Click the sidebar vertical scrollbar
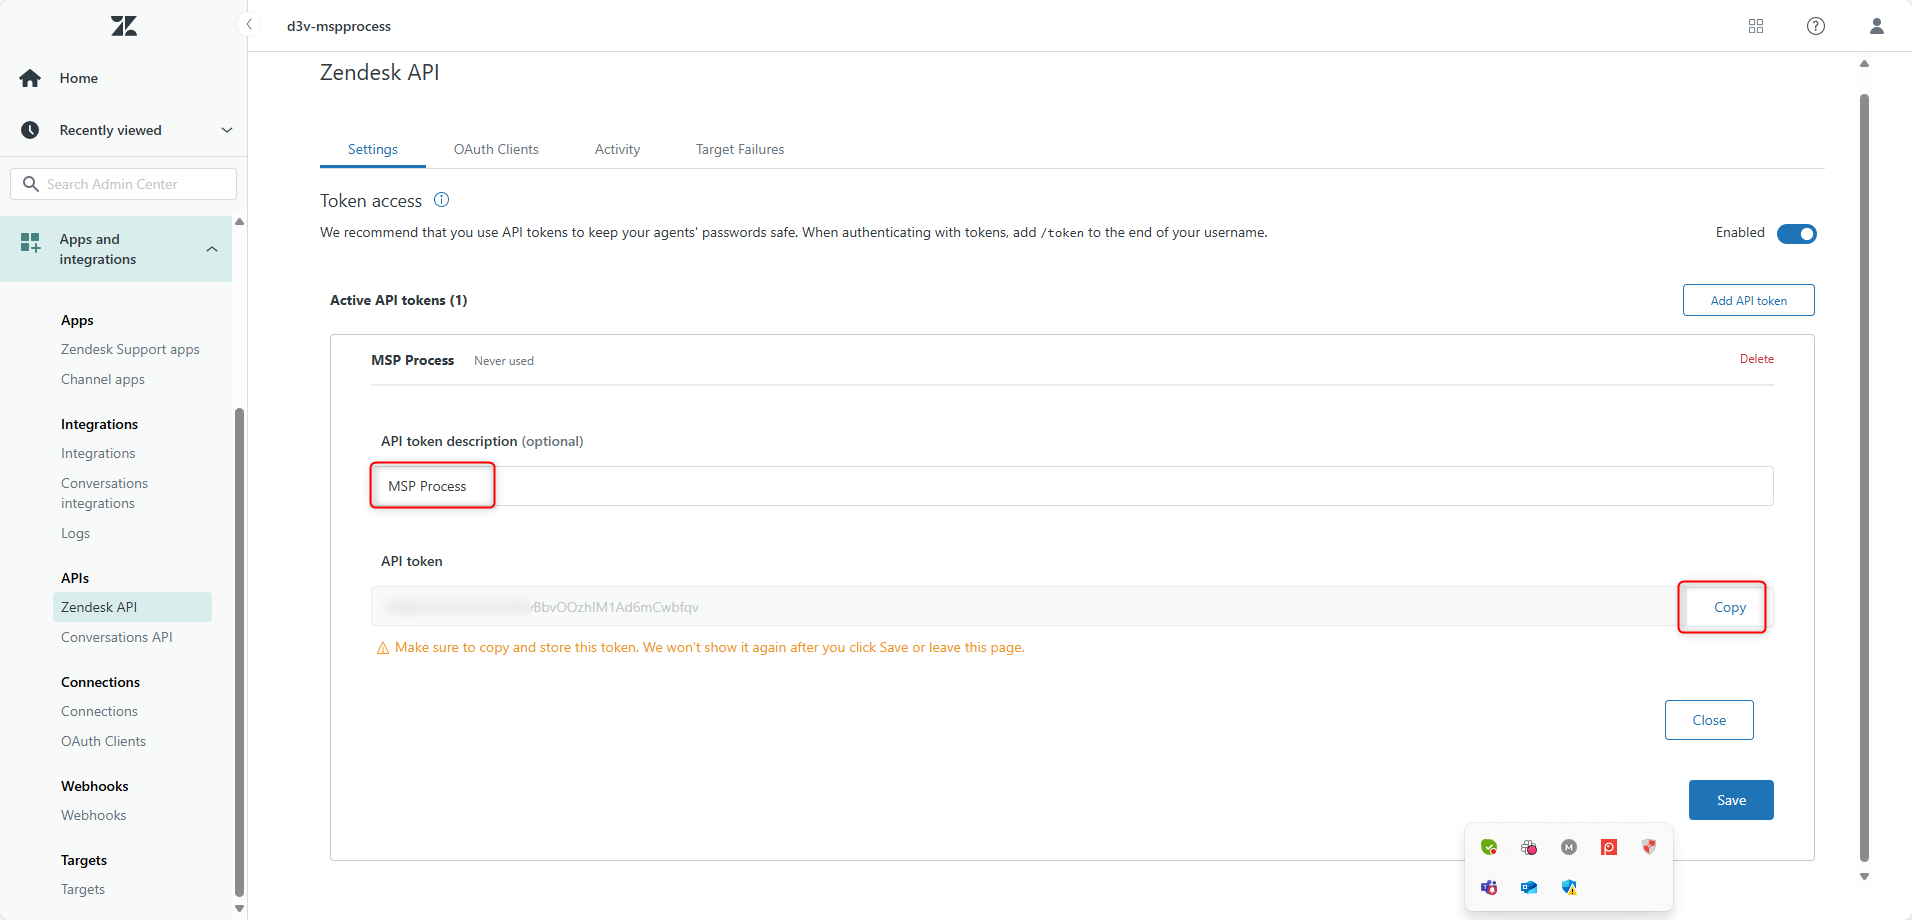Image resolution: width=1912 pixels, height=920 pixels. click(239, 652)
